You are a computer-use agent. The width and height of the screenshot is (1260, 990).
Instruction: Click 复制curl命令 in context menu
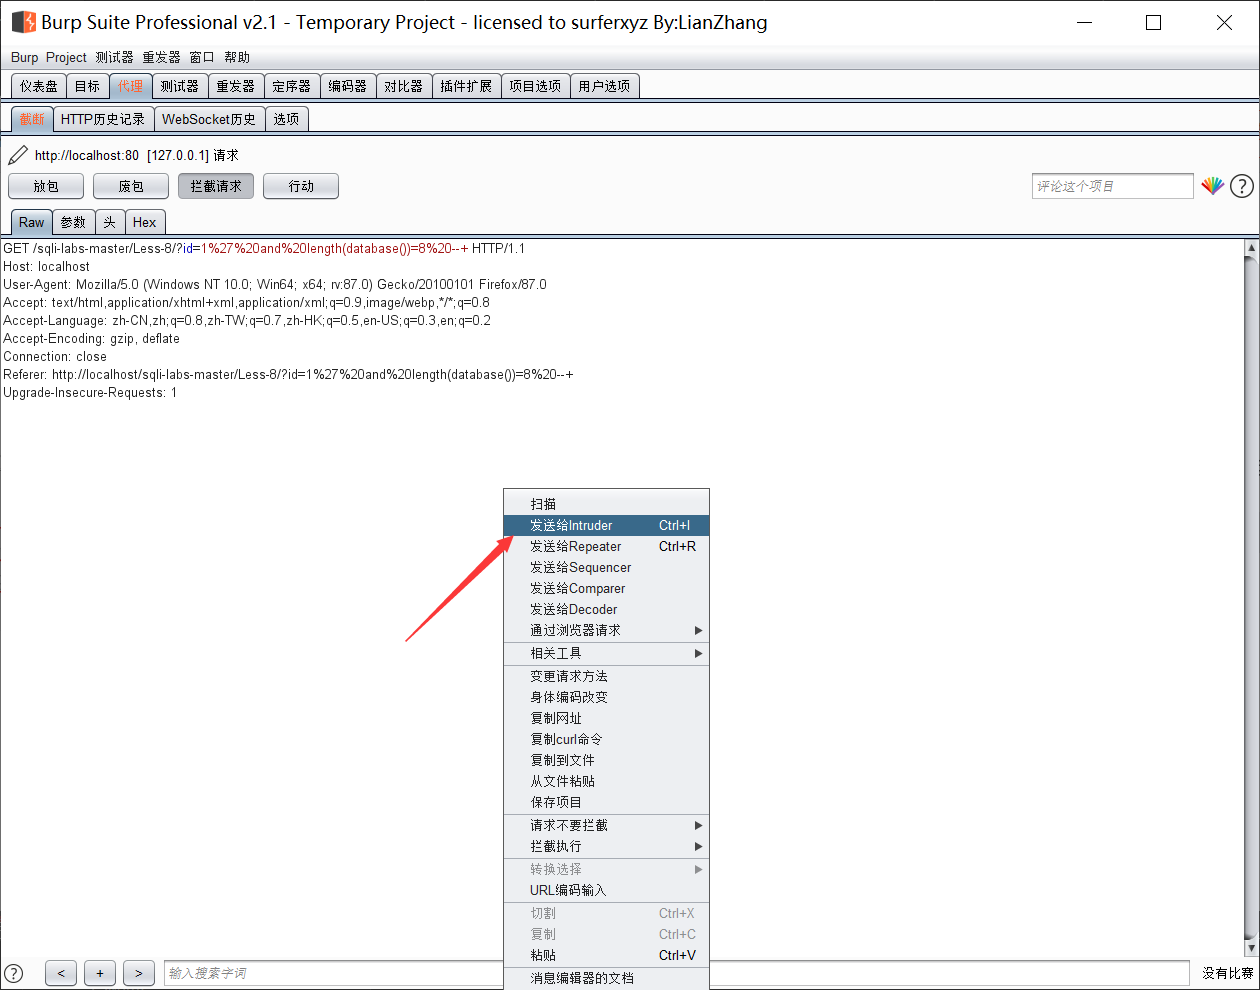606,739
